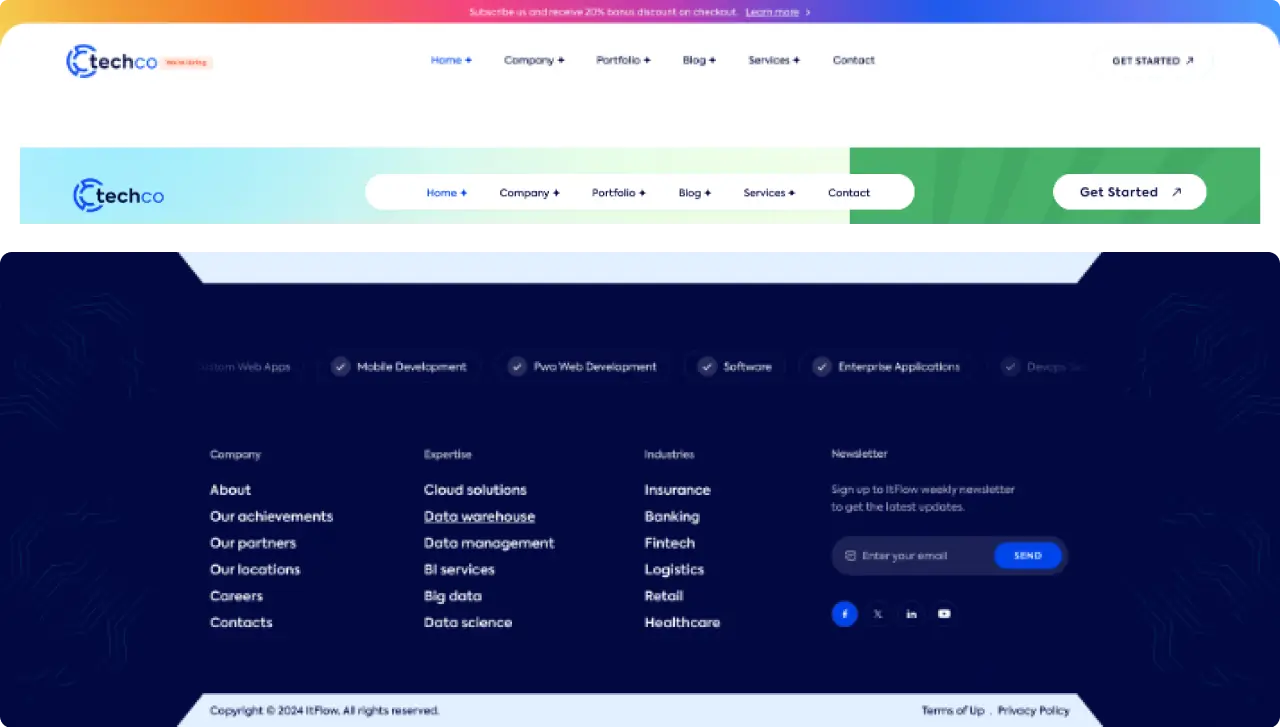The height and width of the screenshot is (728, 1280).
Task: Expand Services menu in gradient header
Action: pos(769,193)
